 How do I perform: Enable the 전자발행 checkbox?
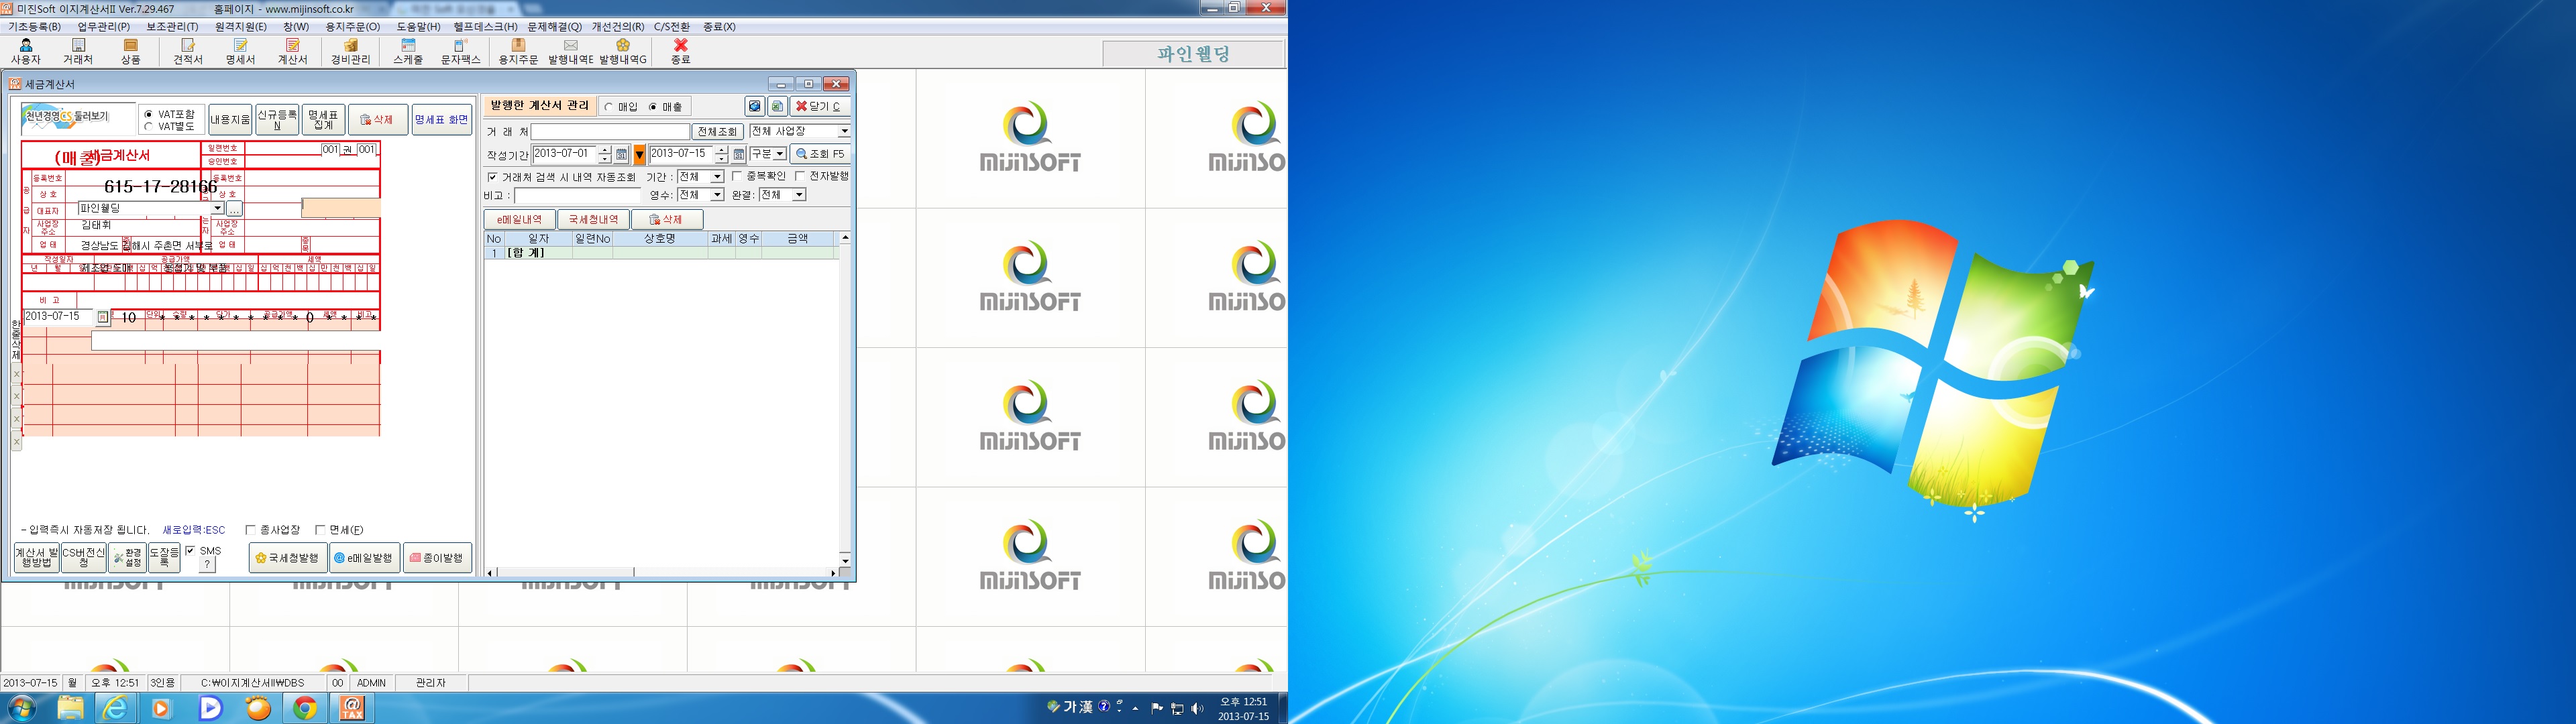[800, 176]
